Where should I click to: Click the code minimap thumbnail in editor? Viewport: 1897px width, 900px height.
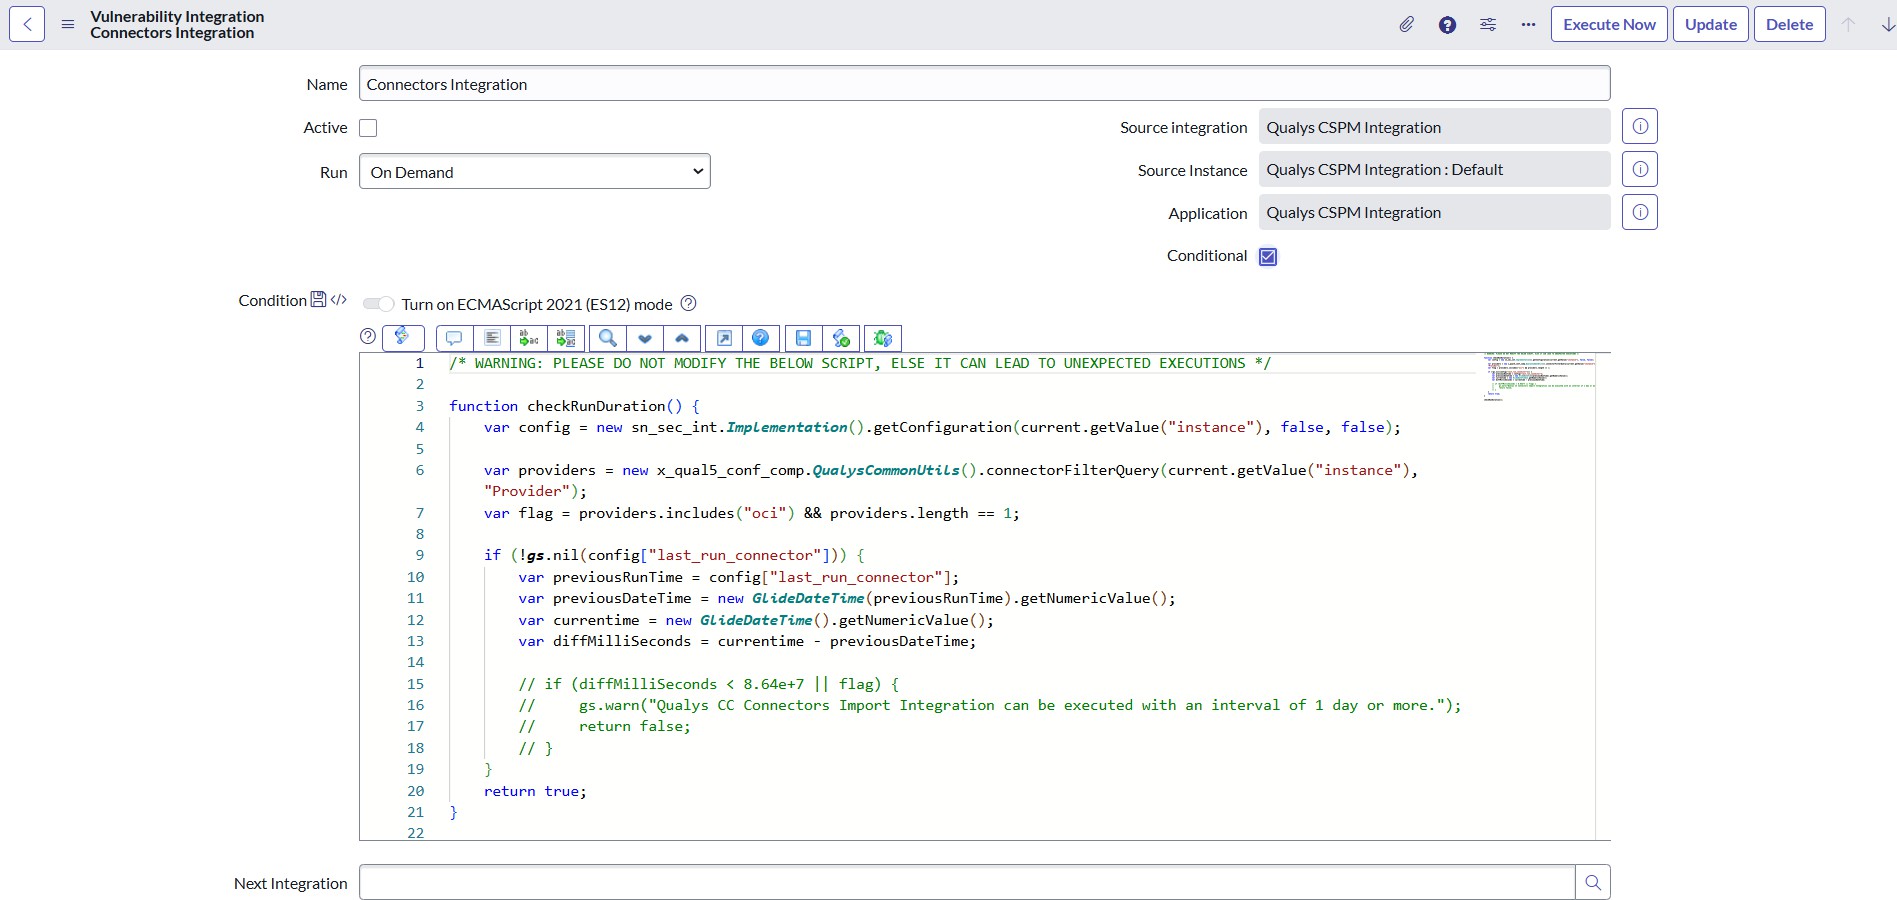(1539, 377)
